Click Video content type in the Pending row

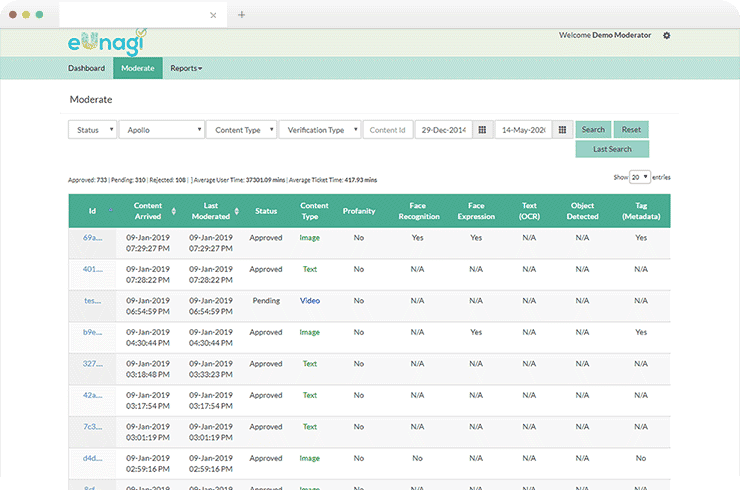click(310, 301)
